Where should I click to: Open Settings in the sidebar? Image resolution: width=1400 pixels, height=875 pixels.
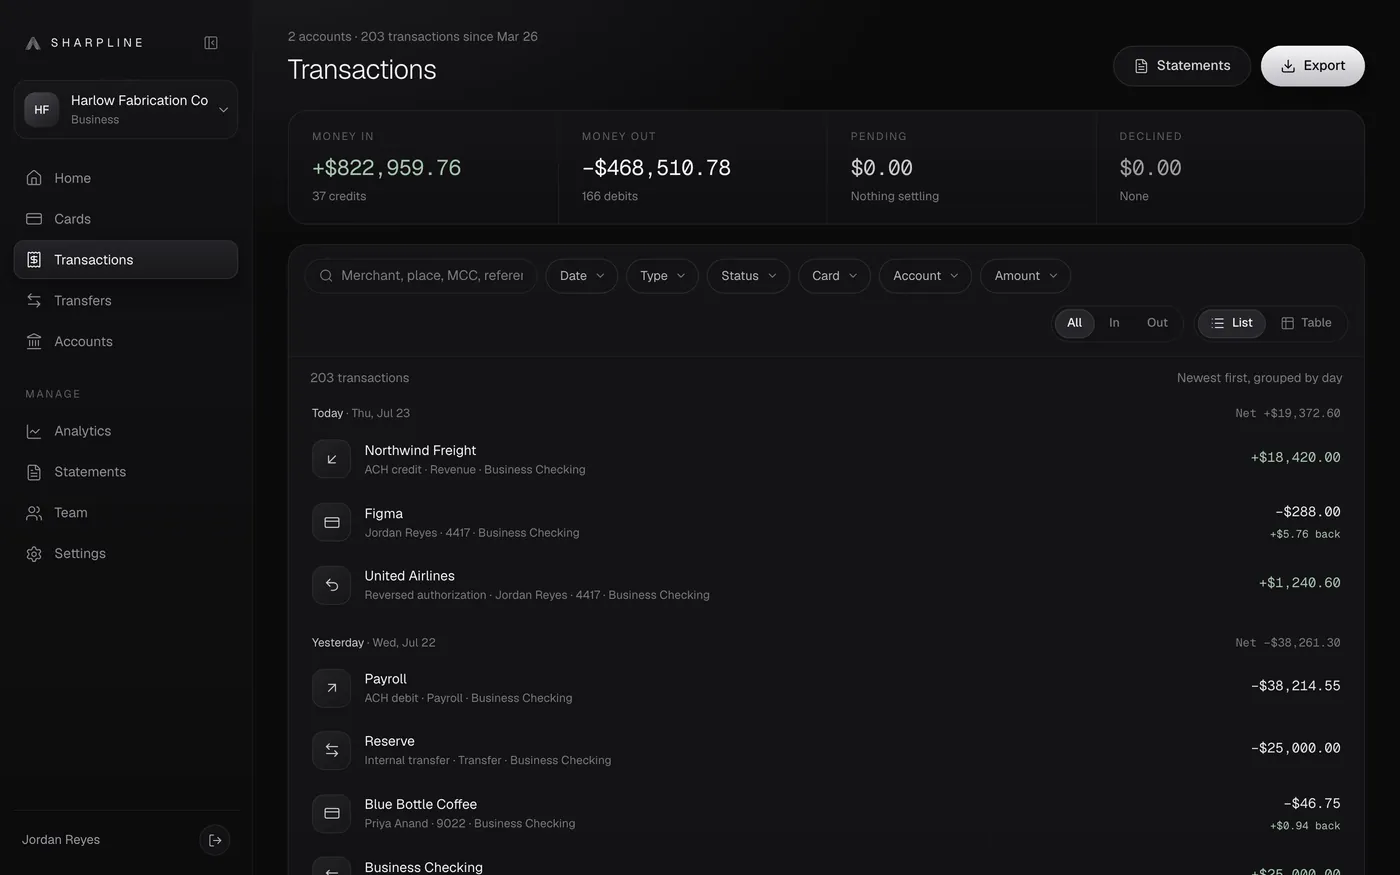(x=126, y=554)
